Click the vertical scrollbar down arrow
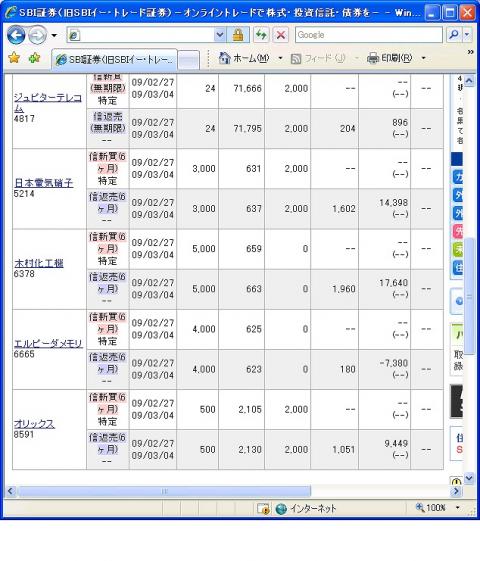Viewport: 480px width, 561px height. (469, 478)
